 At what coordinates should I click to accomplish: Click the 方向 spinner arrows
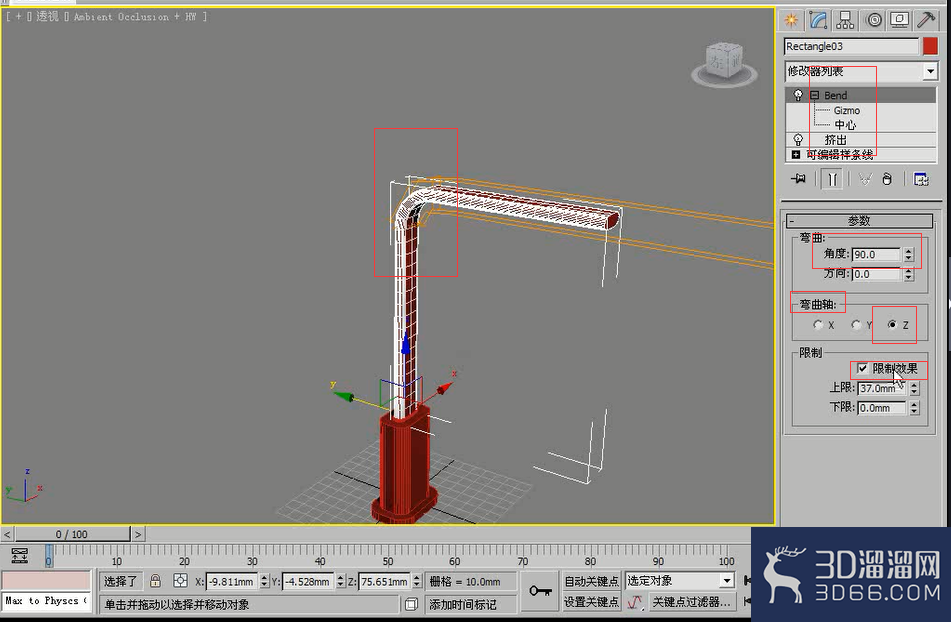(909, 274)
